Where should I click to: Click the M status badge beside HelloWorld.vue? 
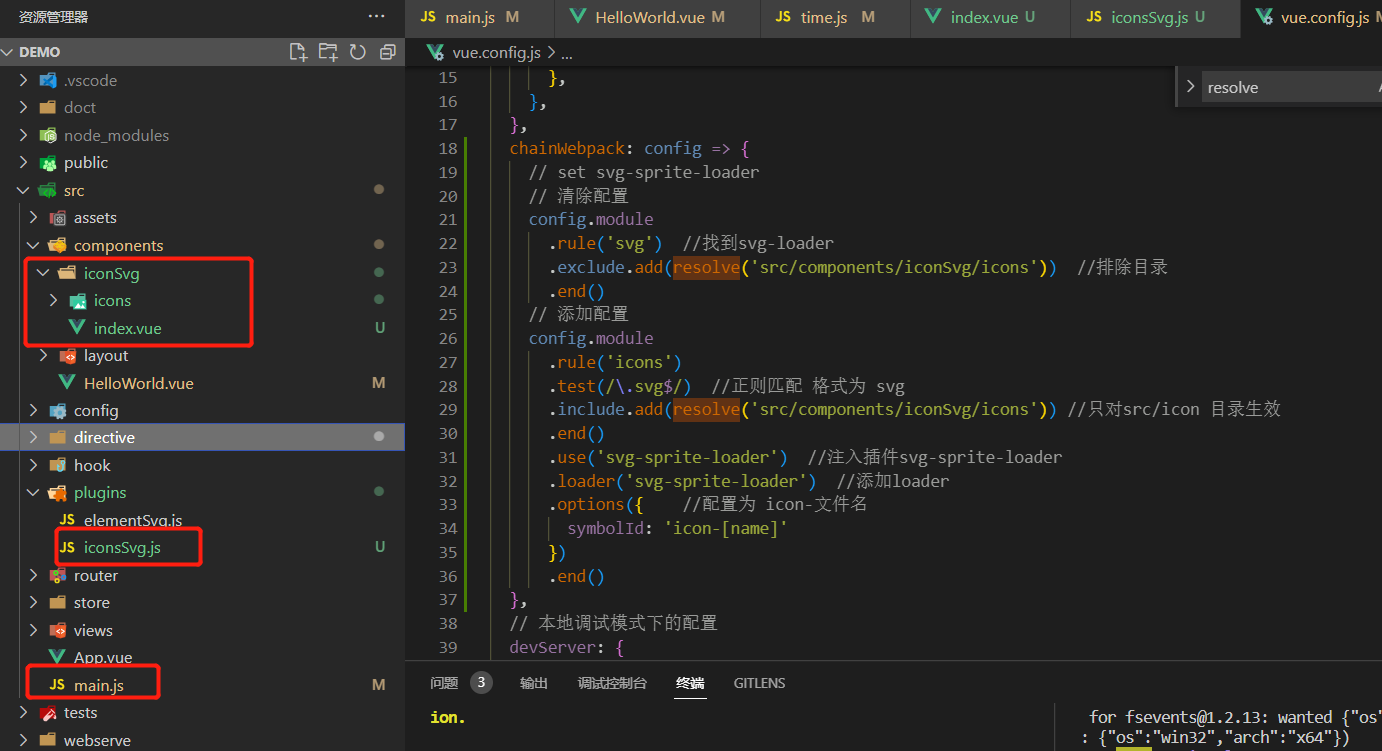click(379, 383)
